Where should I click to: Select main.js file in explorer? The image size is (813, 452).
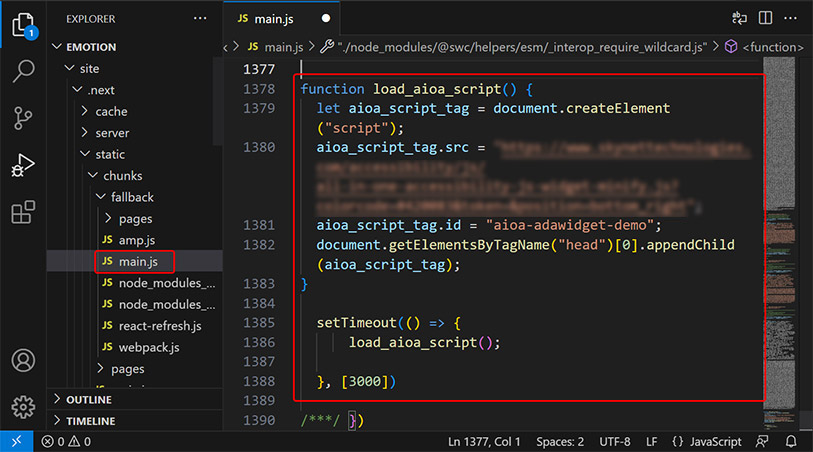(135, 261)
